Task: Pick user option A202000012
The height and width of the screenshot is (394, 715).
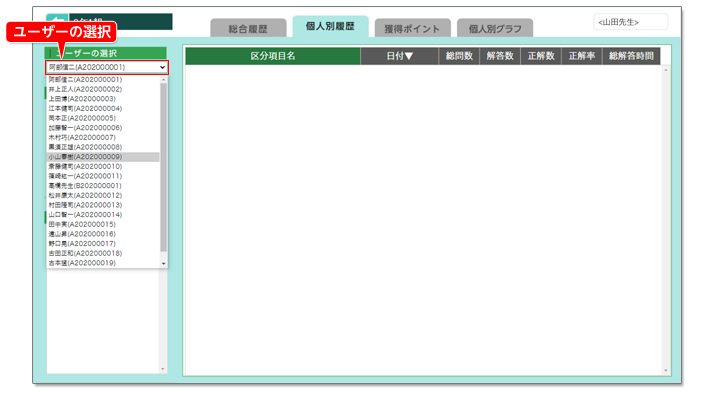Action: point(103,195)
